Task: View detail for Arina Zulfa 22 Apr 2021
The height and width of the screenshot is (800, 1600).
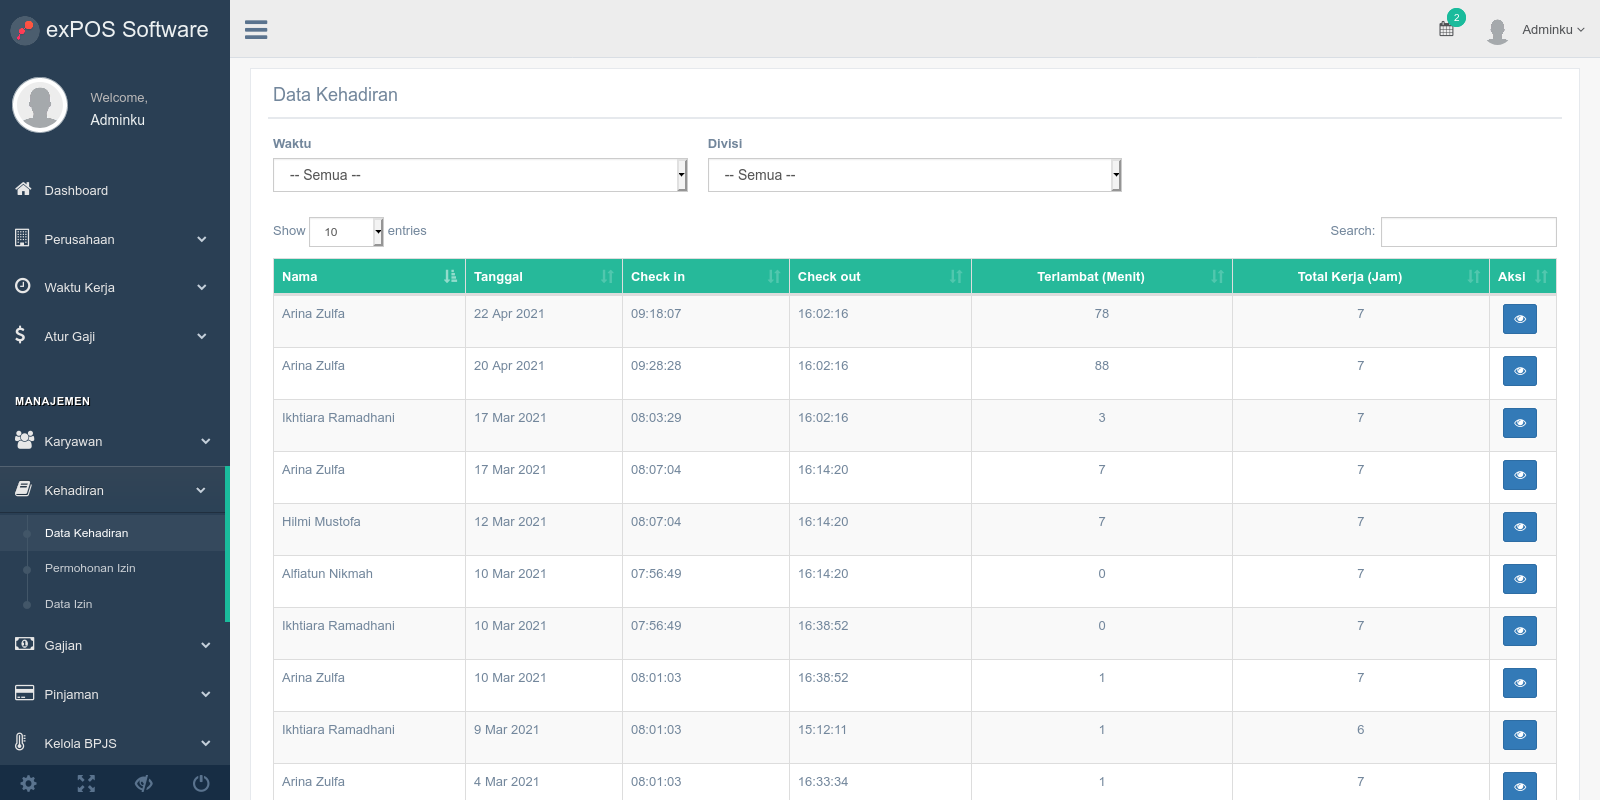Action: tap(1520, 319)
